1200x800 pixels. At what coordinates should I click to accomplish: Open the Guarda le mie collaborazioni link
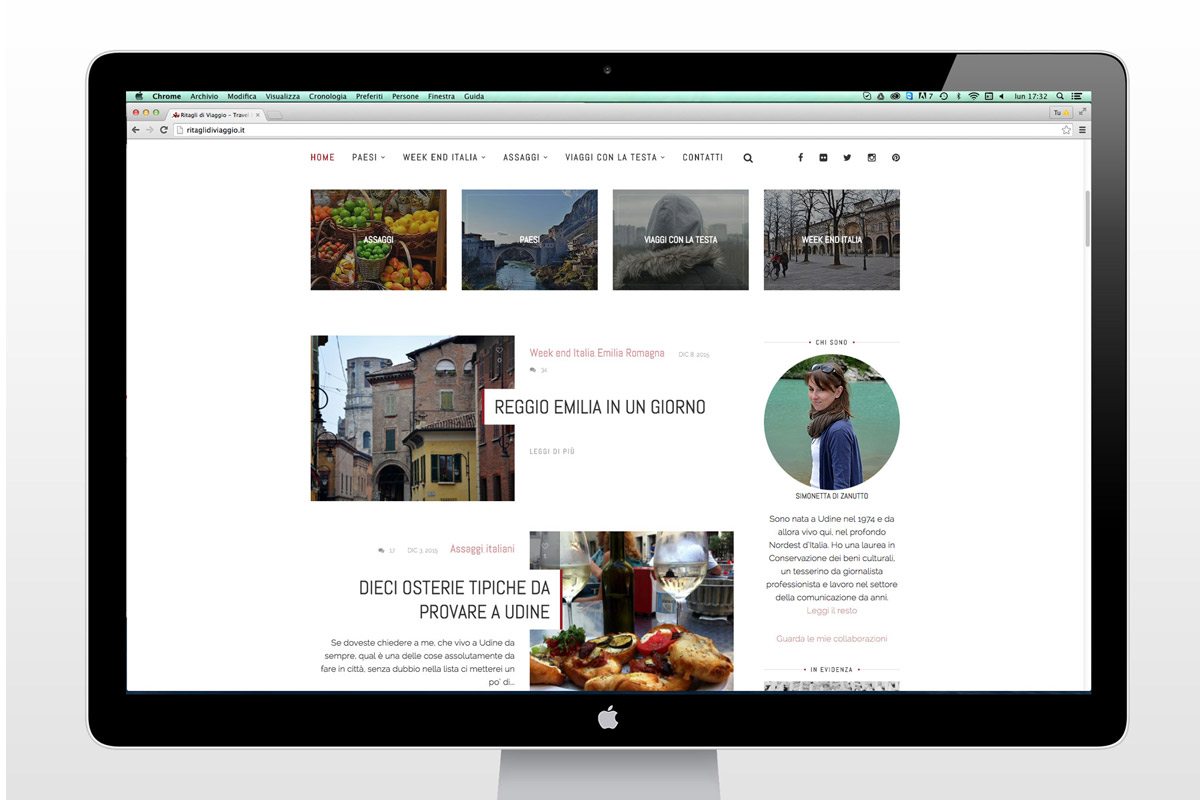[831, 639]
